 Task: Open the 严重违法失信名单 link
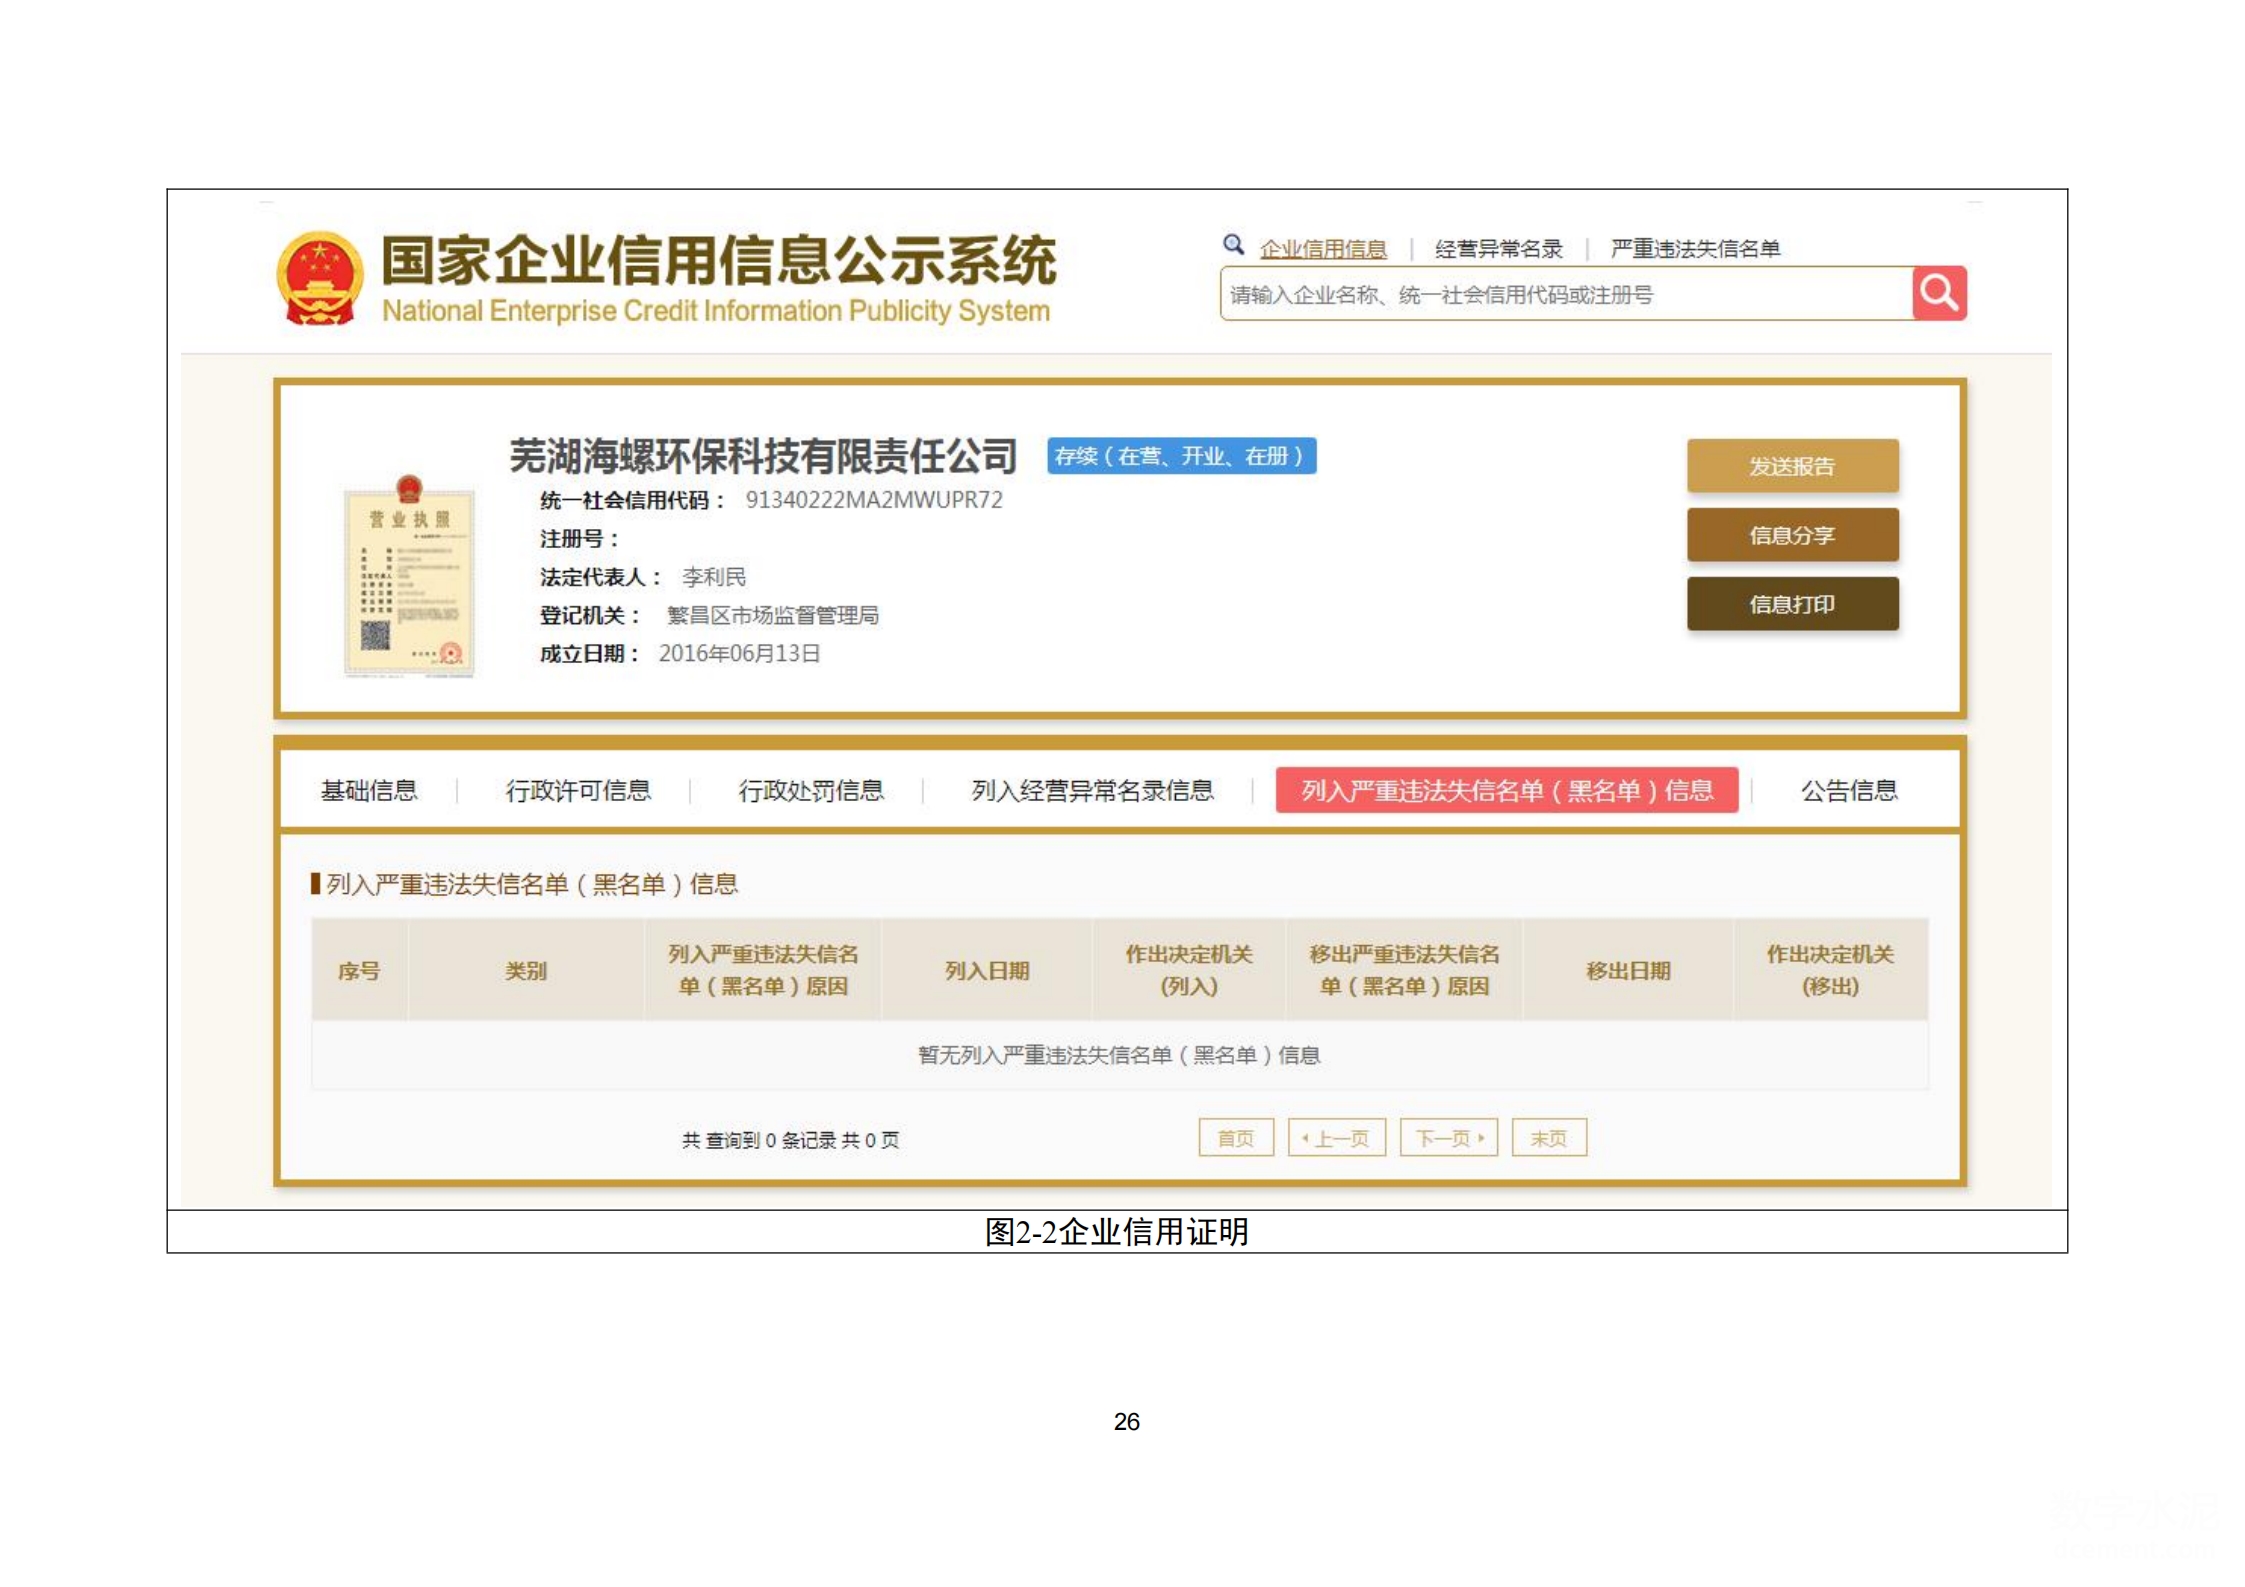[1694, 249]
